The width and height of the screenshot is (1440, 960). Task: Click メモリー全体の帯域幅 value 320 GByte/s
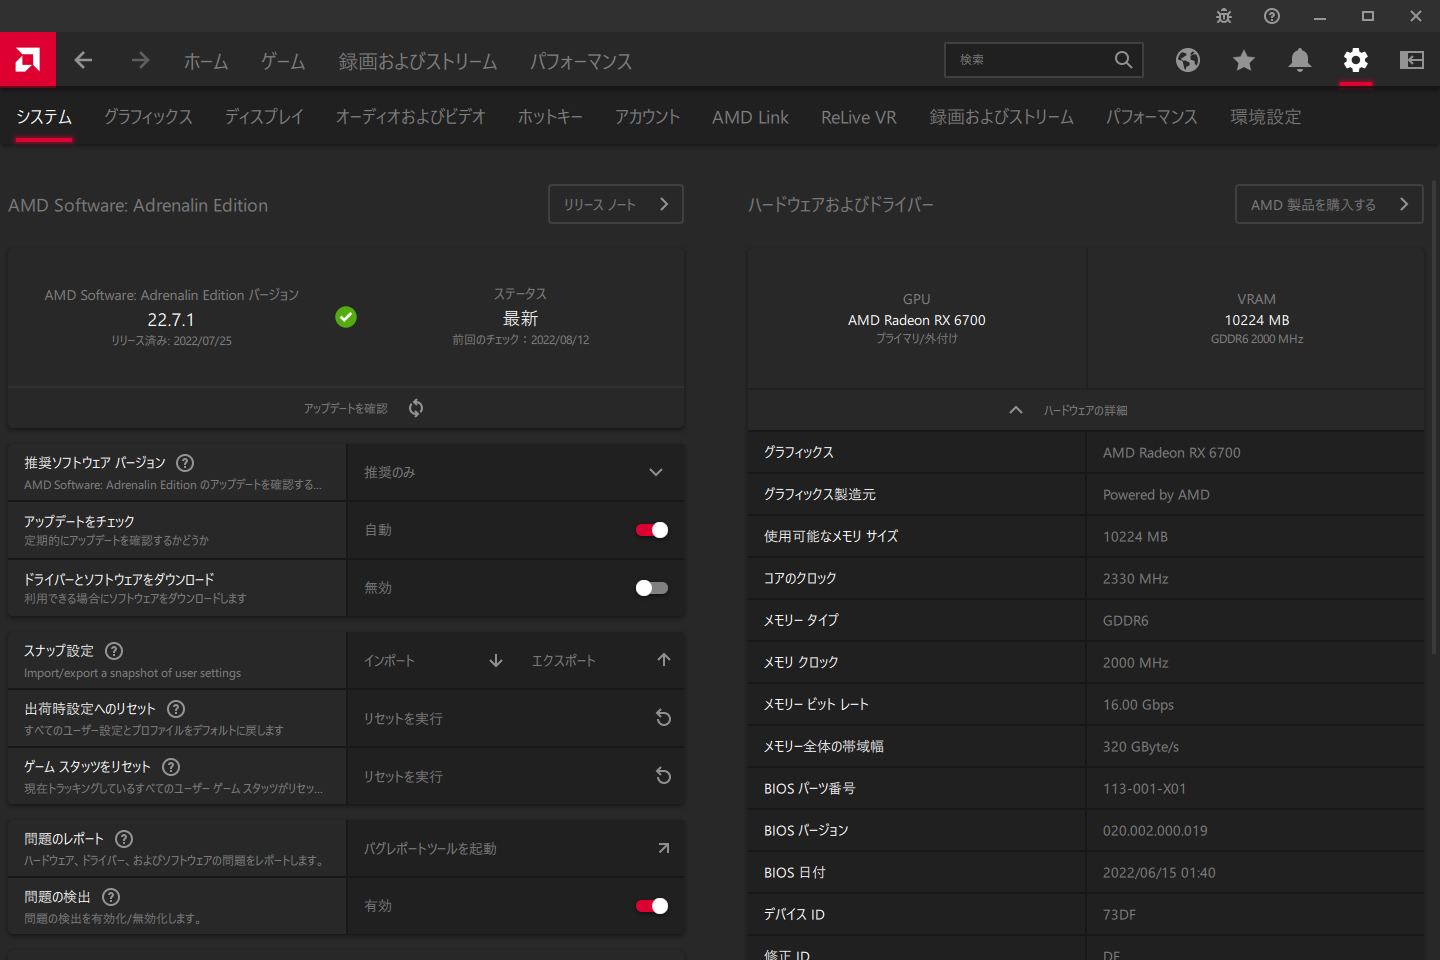[1141, 747]
